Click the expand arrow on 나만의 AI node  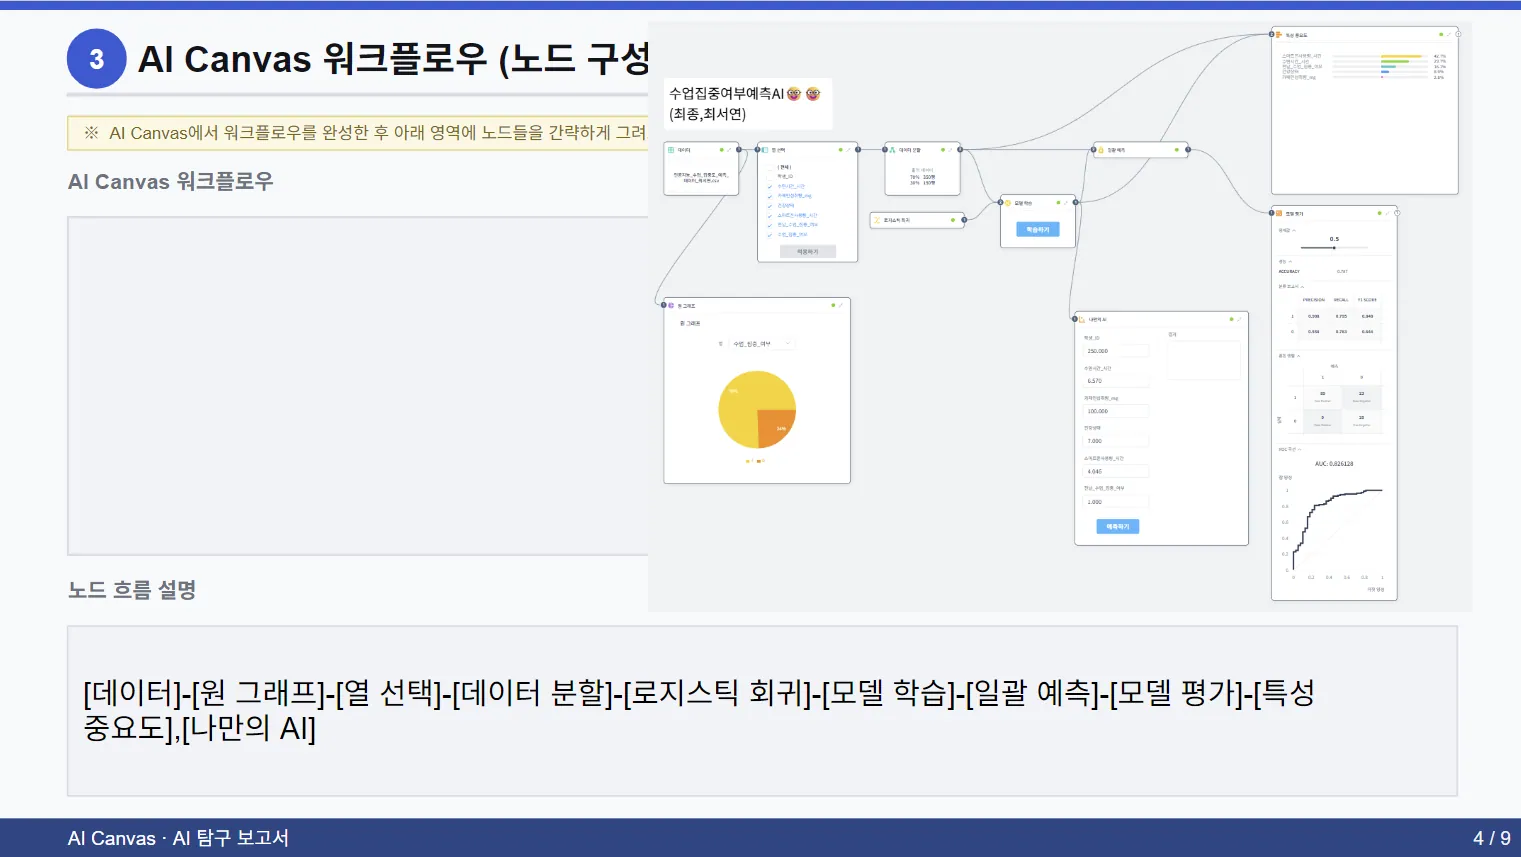click(x=1239, y=319)
